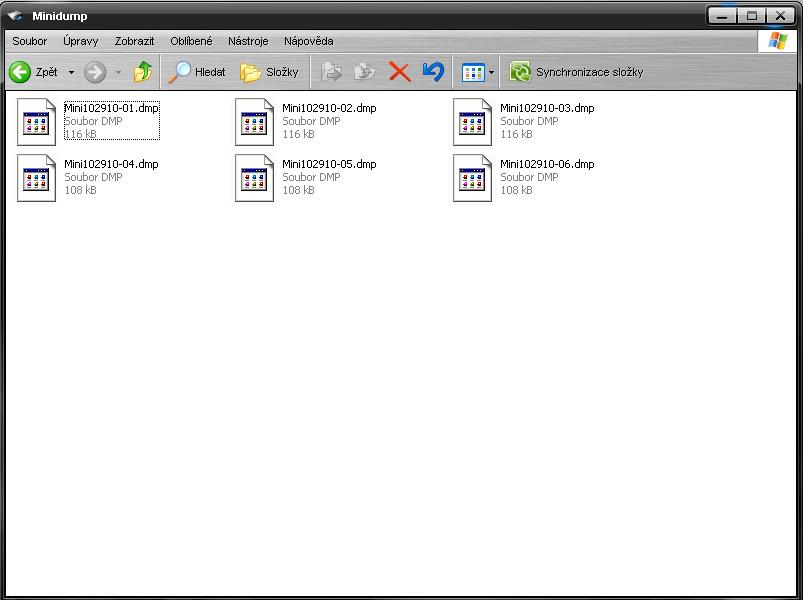803x600 pixels.
Task: Open the Zpět history dropdown arrow
Action: coord(71,73)
